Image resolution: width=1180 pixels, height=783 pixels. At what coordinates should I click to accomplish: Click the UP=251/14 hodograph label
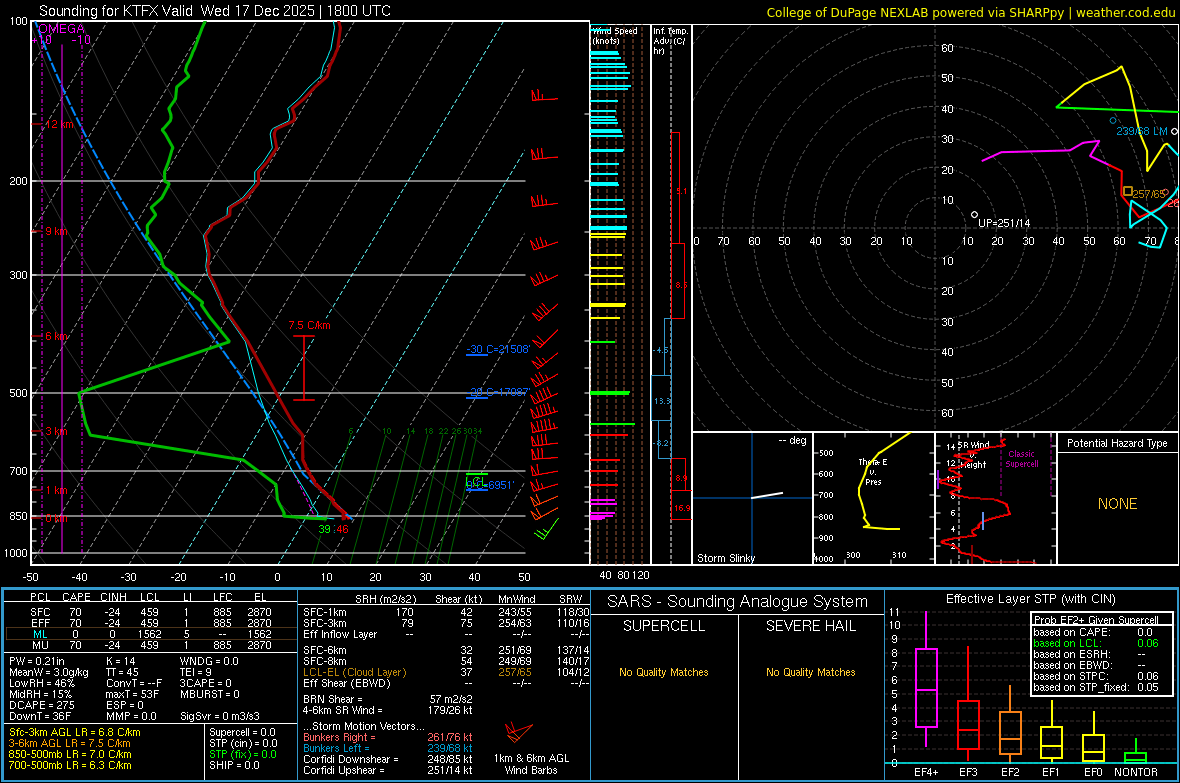(1004, 223)
